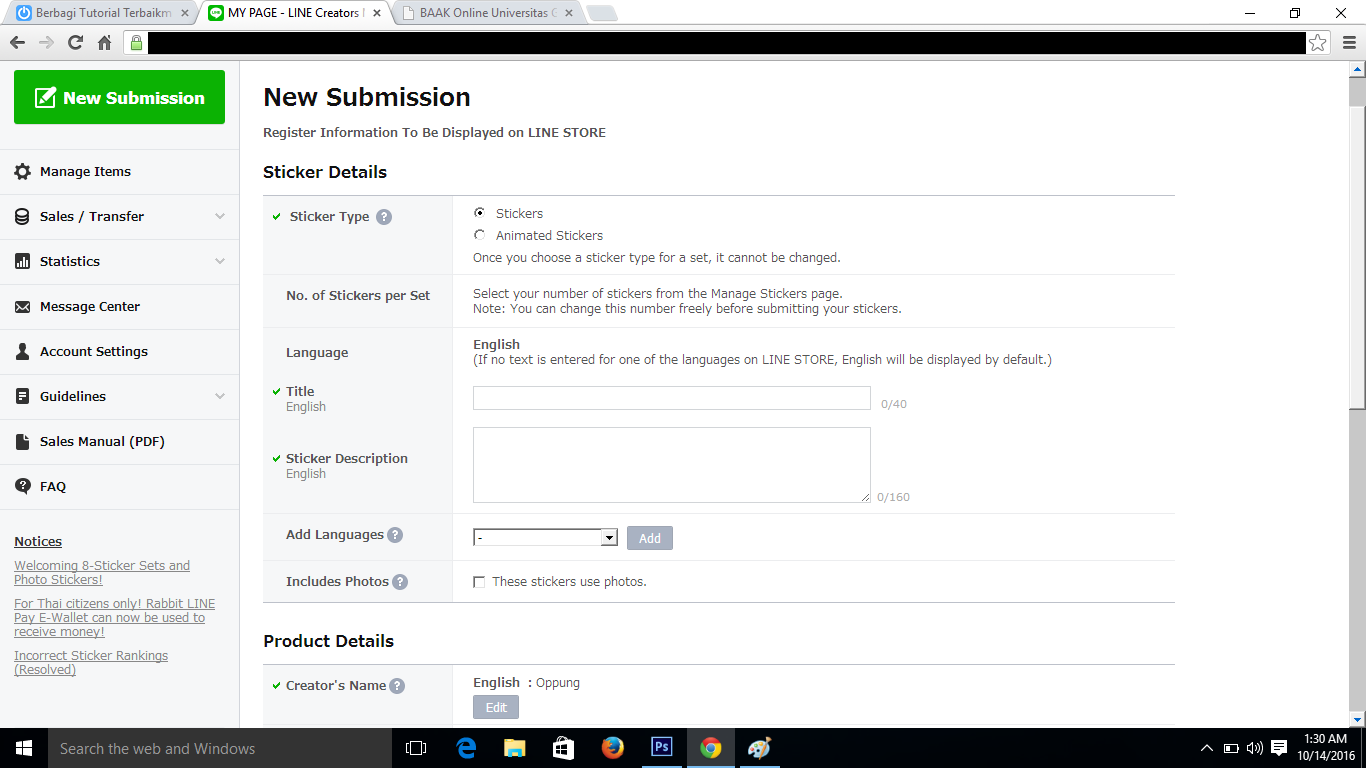
Task: Select the MY PAGE - LINE Creators tab
Action: click(x=294, y=13)
